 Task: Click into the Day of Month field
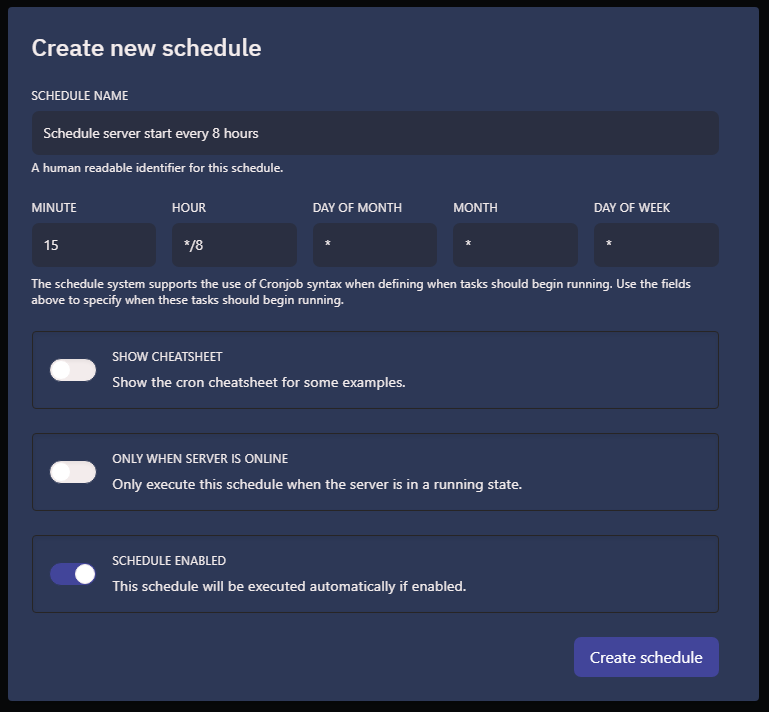tap(375, 245)
